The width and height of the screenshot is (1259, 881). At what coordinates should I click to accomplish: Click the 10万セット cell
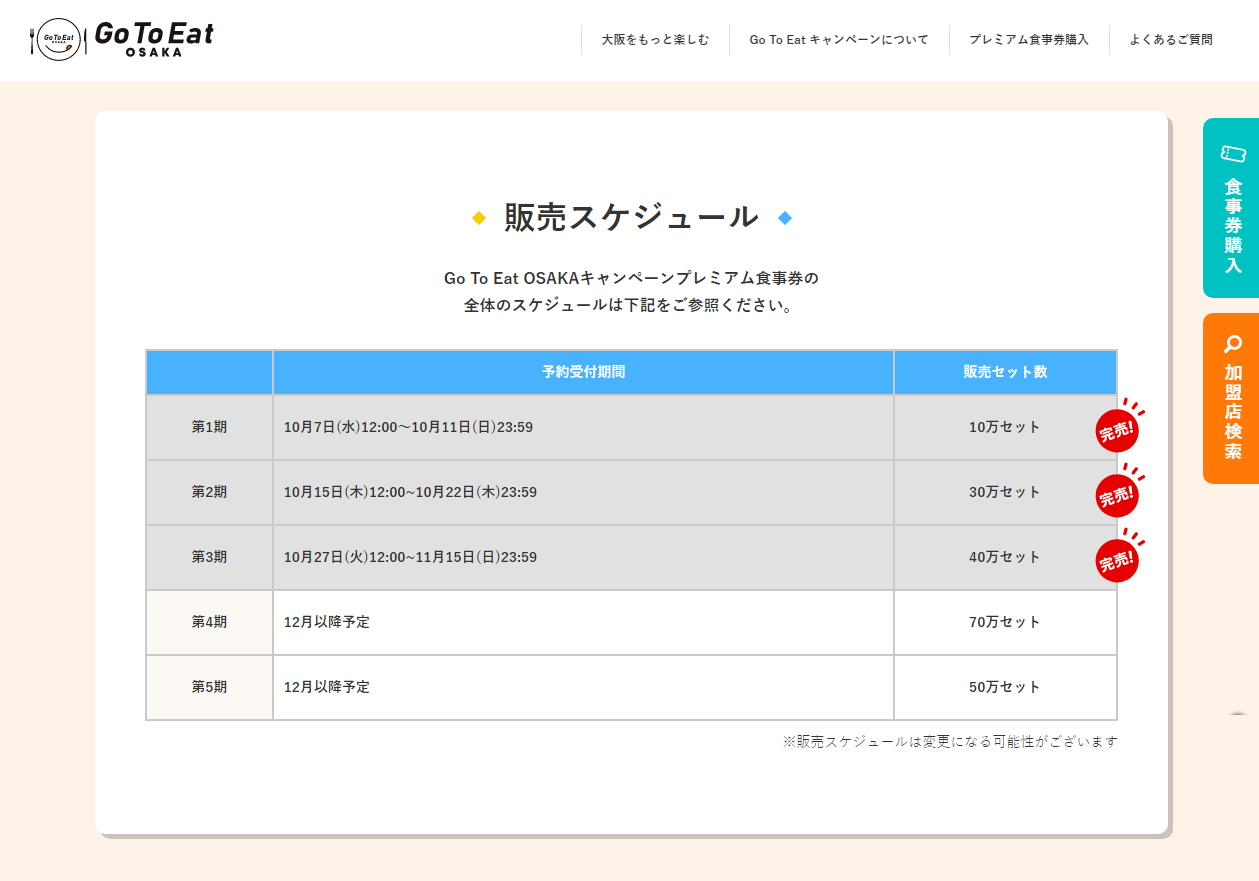click(x=1005, y=427)
